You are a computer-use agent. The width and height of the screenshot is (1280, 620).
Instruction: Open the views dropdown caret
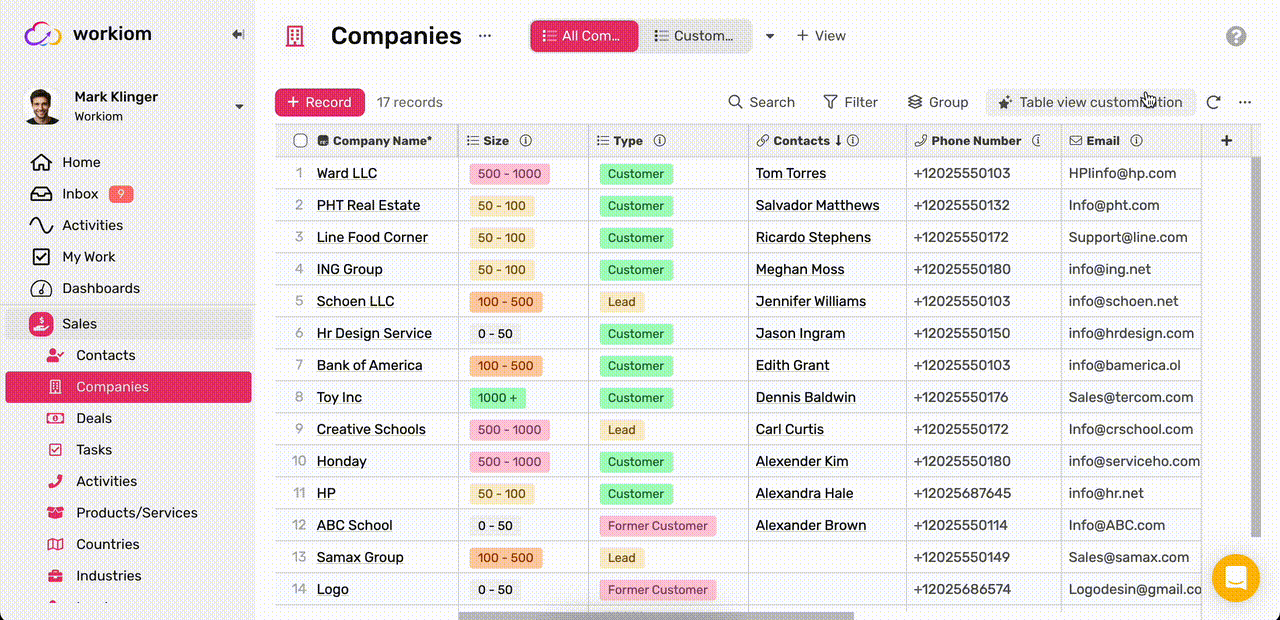pyautogui.click(x=770, y=36)
